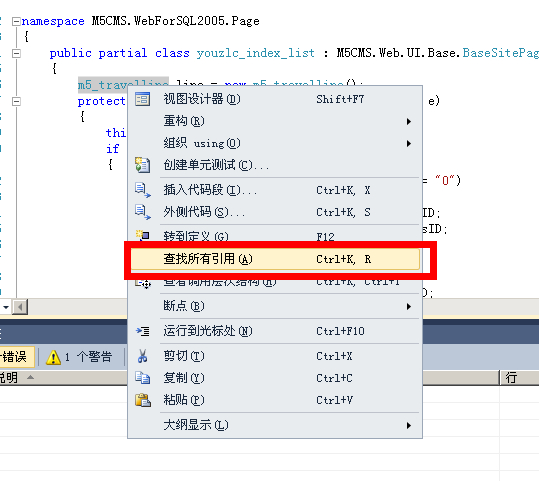Click the View Designer icon in context menu

[x=142, y=99]
